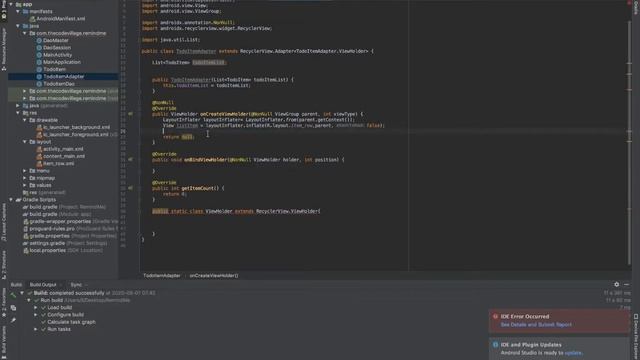Open item_row.xml layout

59,163
